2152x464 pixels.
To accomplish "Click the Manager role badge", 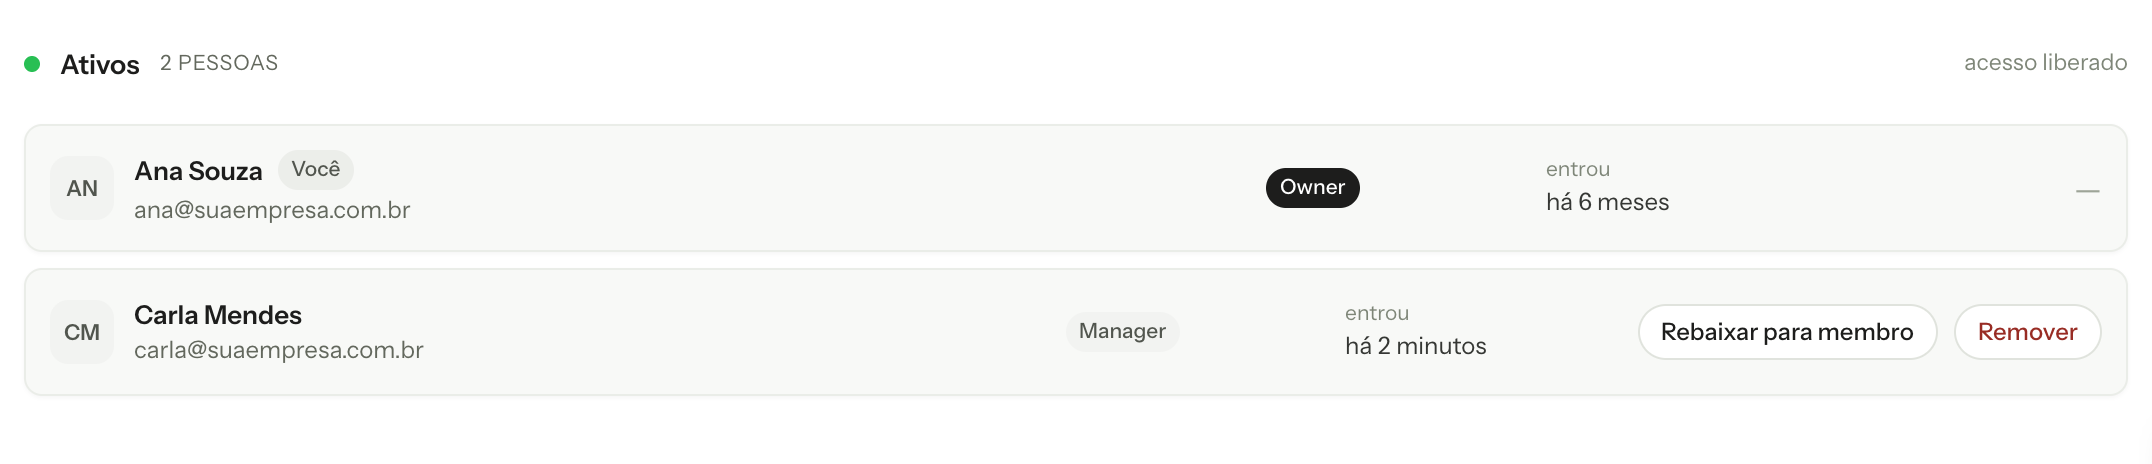I will pyautogui.click(x=1122, y=331).
